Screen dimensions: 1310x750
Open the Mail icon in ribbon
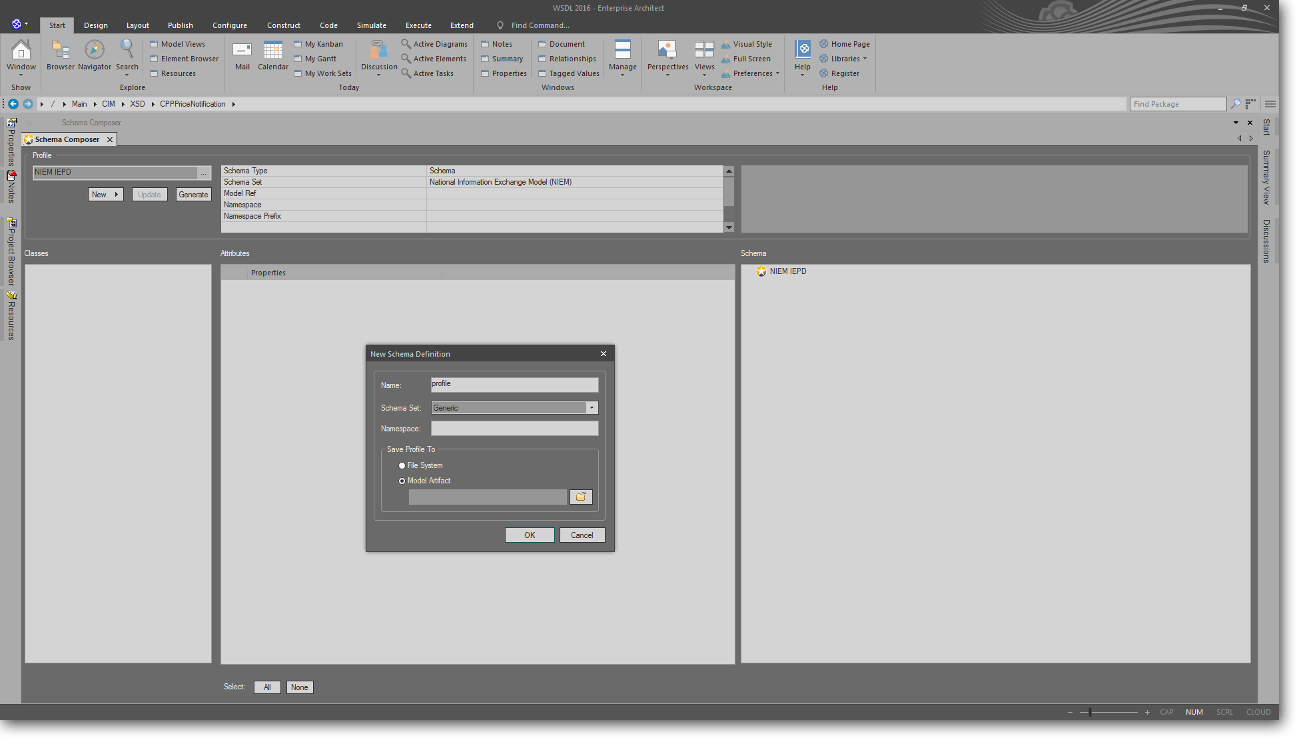click(x=242, y=51)
